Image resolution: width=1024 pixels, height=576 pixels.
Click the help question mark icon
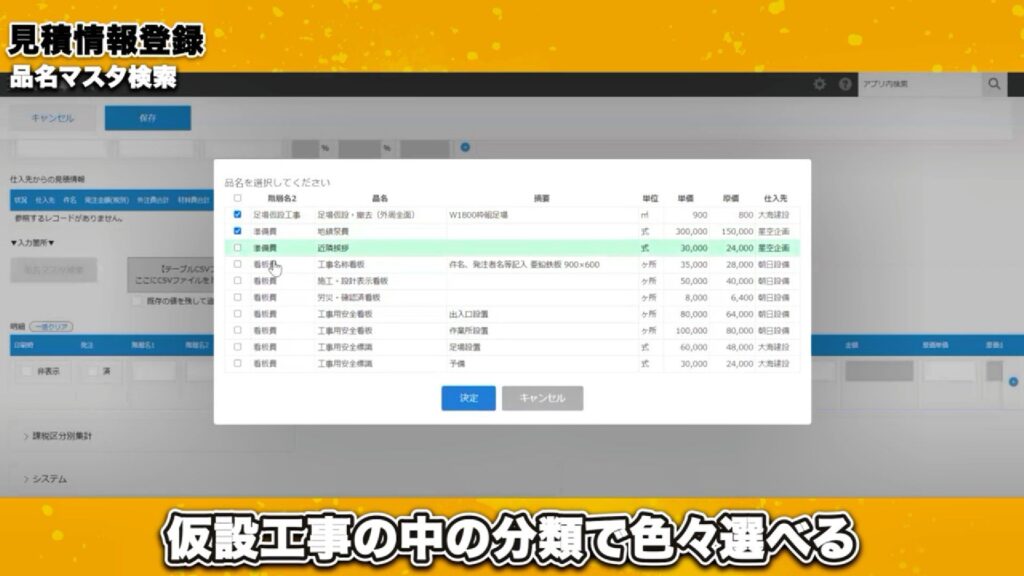[x=845, y=84]
